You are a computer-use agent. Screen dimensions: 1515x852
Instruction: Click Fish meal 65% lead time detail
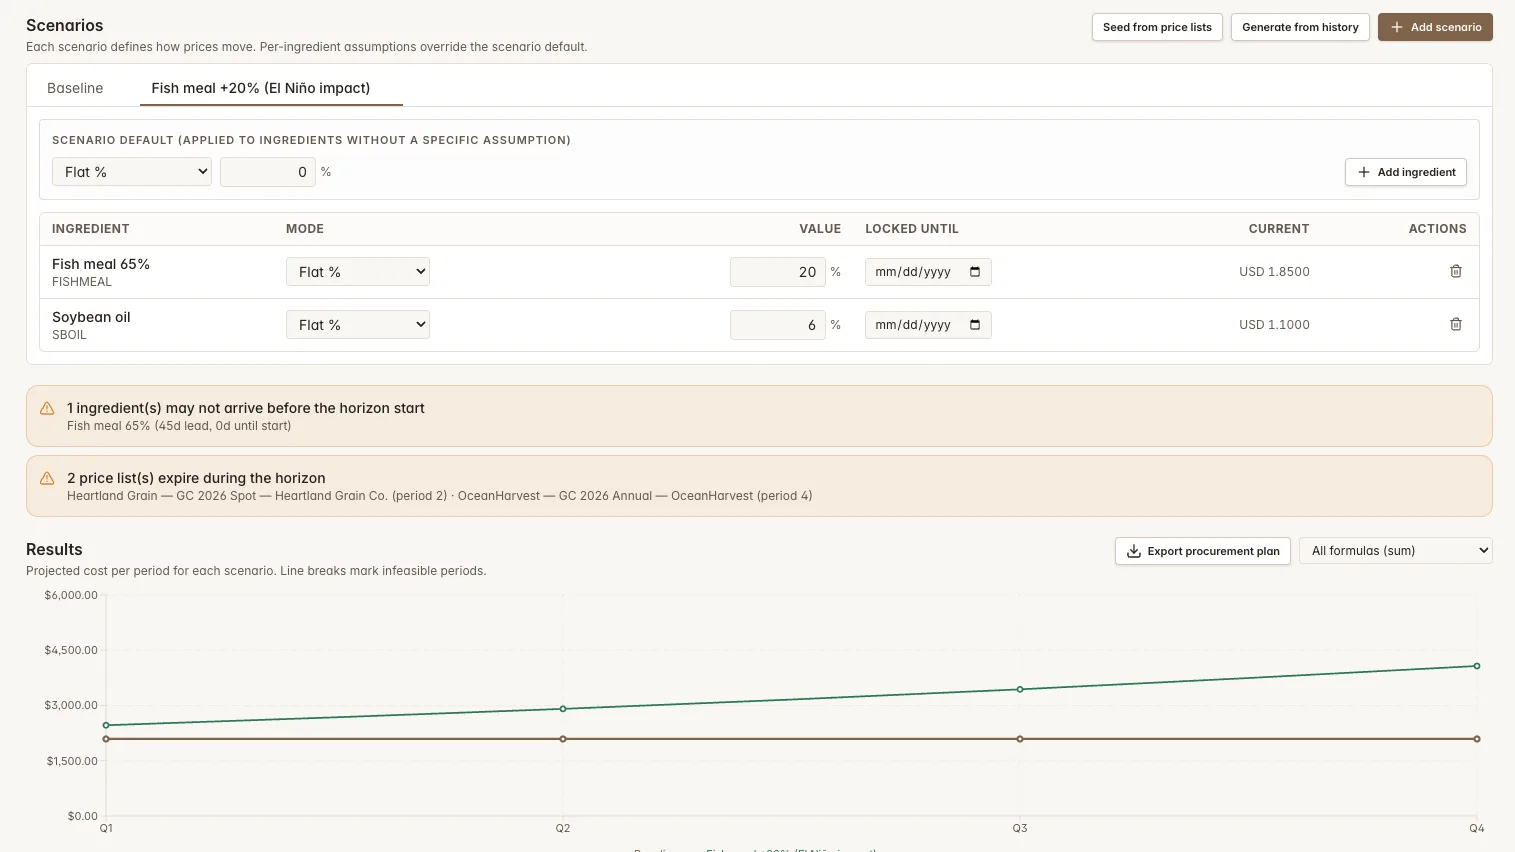(x=179, y=426)
